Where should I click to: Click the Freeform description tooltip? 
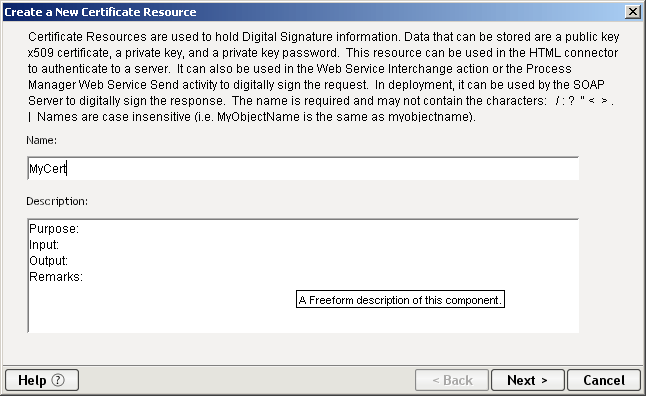coord(400,300)
